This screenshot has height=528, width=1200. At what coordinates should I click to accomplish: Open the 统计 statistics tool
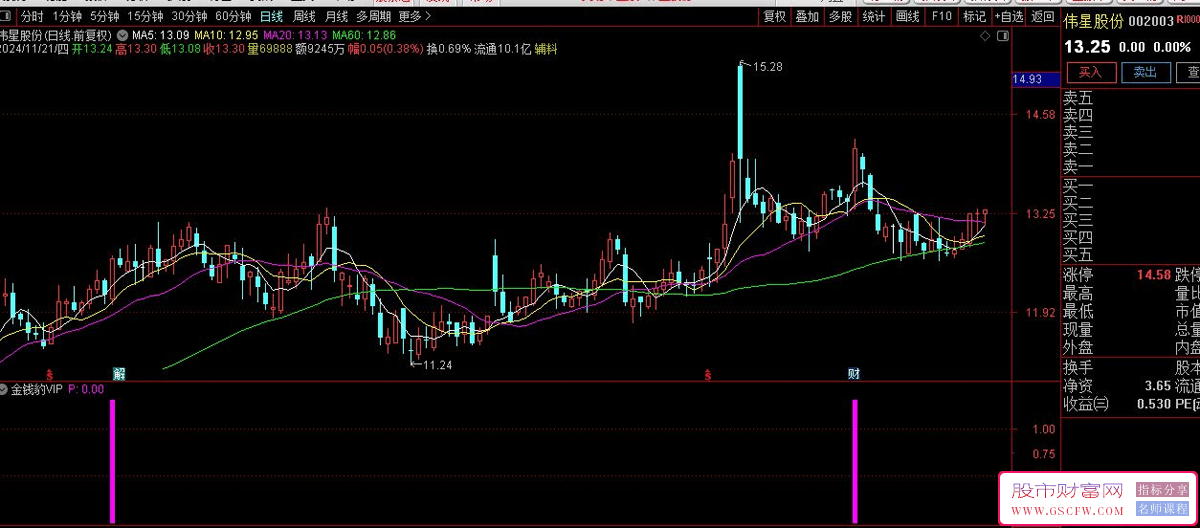874,16
